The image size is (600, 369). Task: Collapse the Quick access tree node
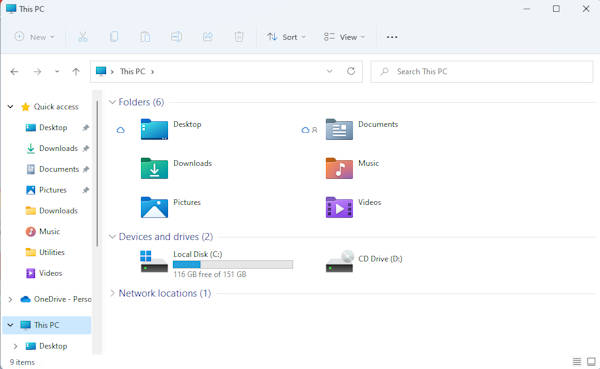point(10,107)
